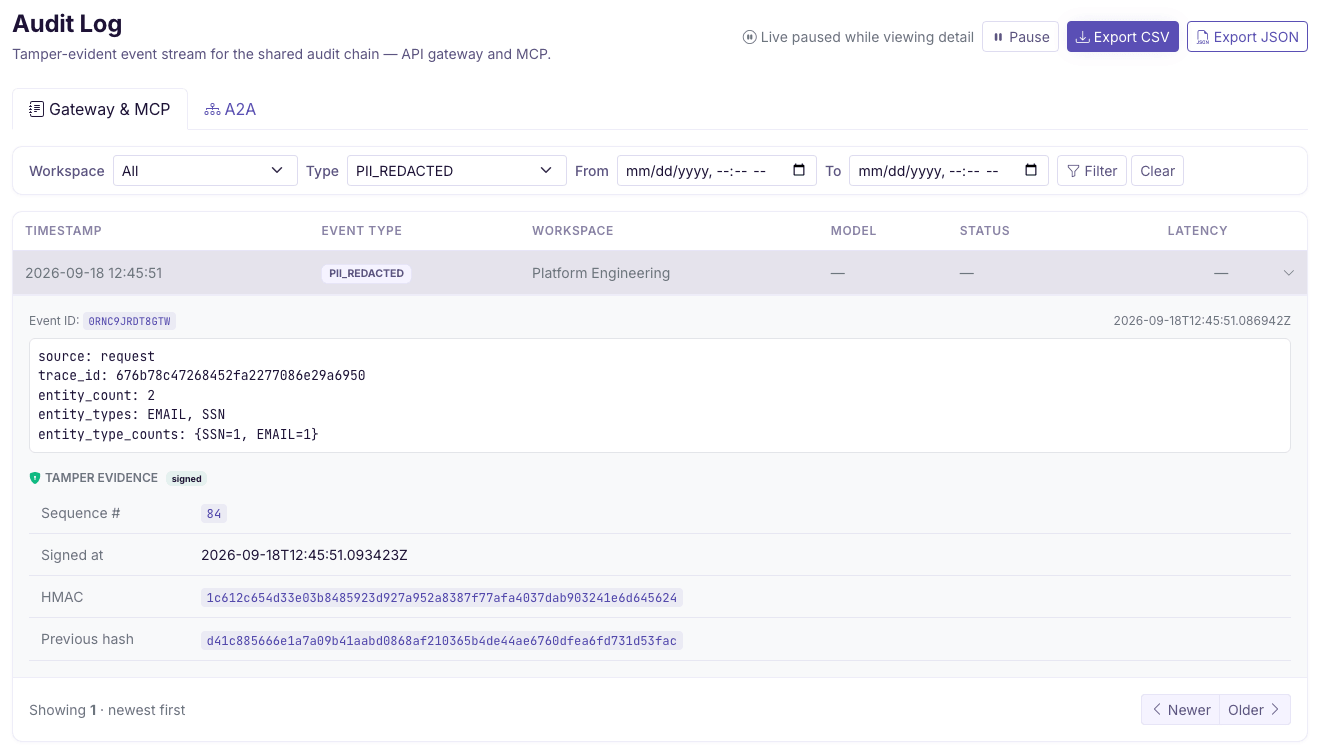1320x751 pixels.
Task: Click the entity_type_counts line in payload
Action: (x=178, y=434)
